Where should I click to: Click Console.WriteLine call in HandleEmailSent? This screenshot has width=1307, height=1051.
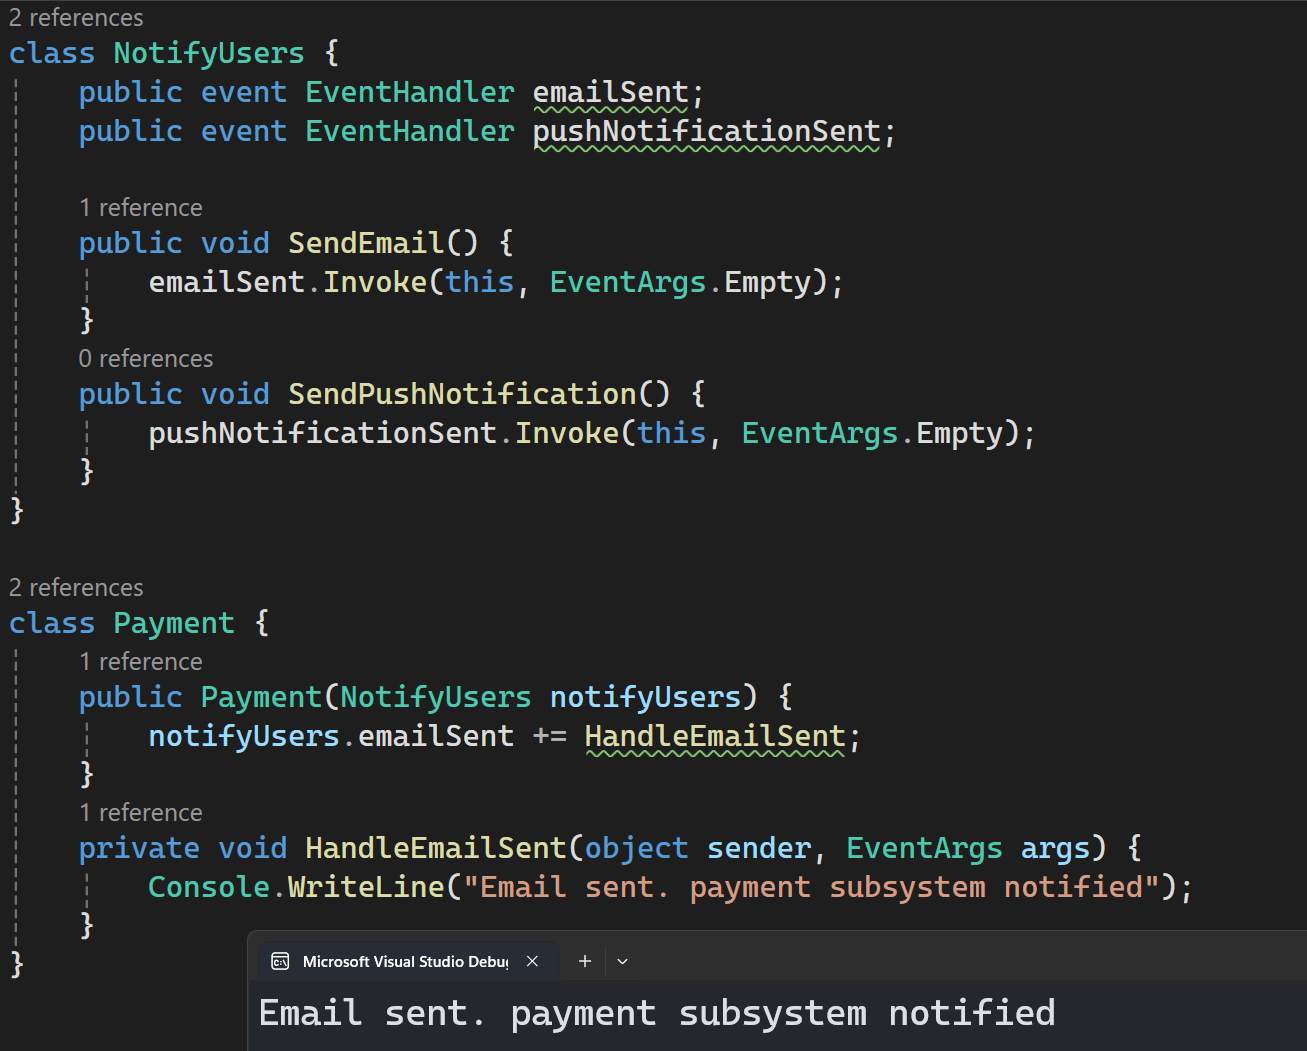[x=296, y=887]
